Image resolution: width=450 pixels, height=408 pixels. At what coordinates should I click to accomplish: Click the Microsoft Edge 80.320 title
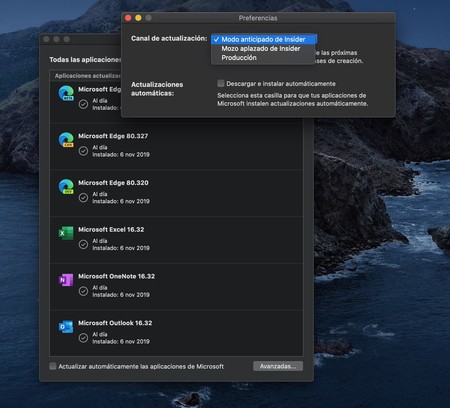113,183
